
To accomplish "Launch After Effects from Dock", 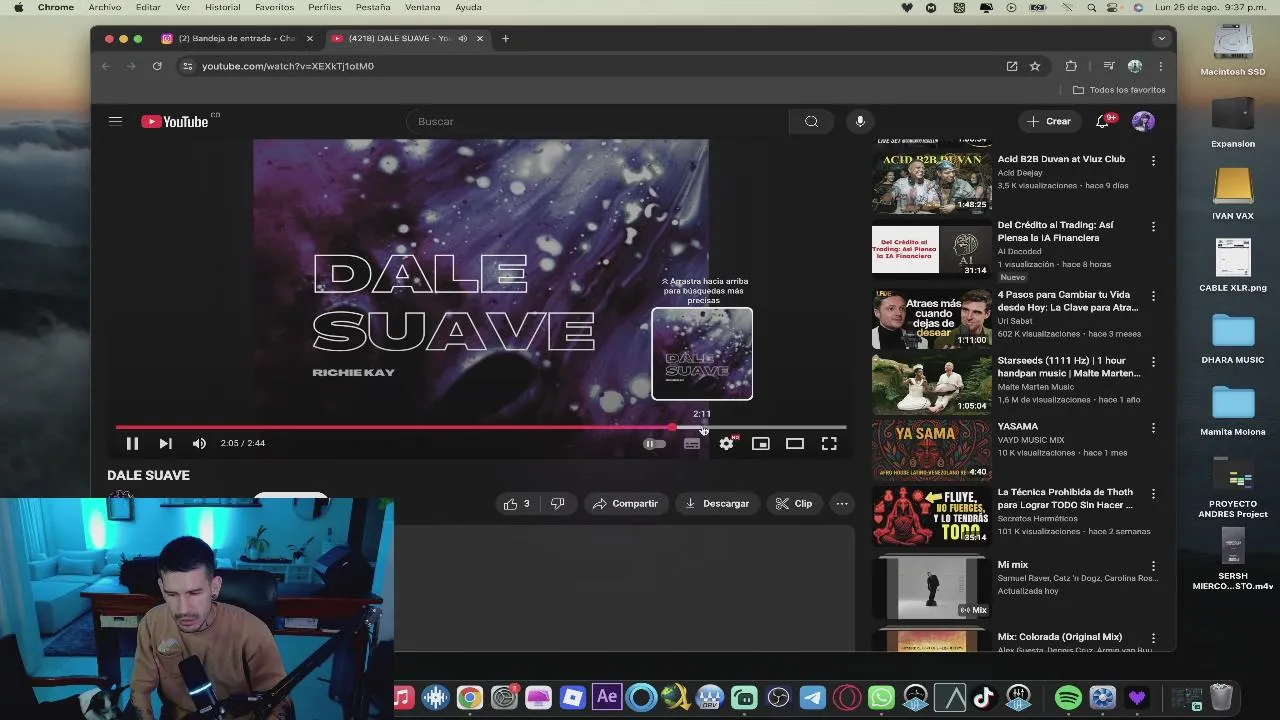I will tap(607, 697).
